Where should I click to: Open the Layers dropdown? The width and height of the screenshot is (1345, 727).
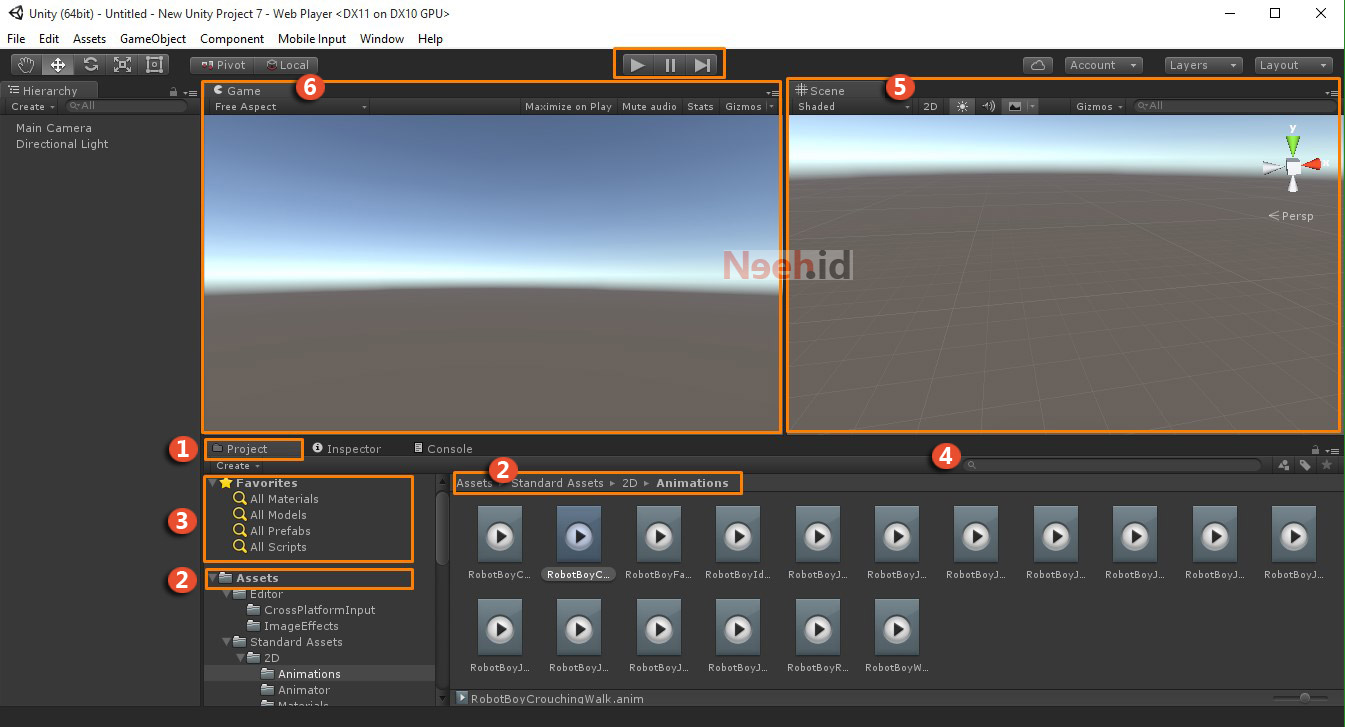(1200, 64)
